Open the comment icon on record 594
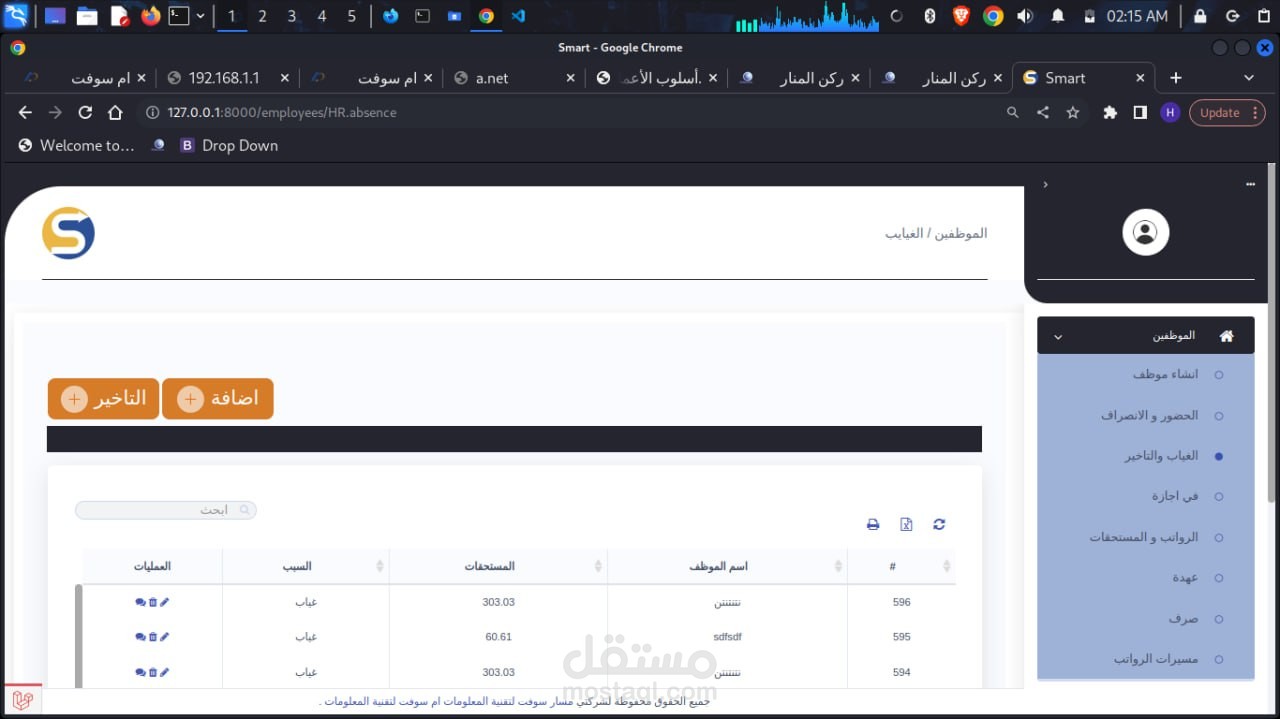 (140, 672)
